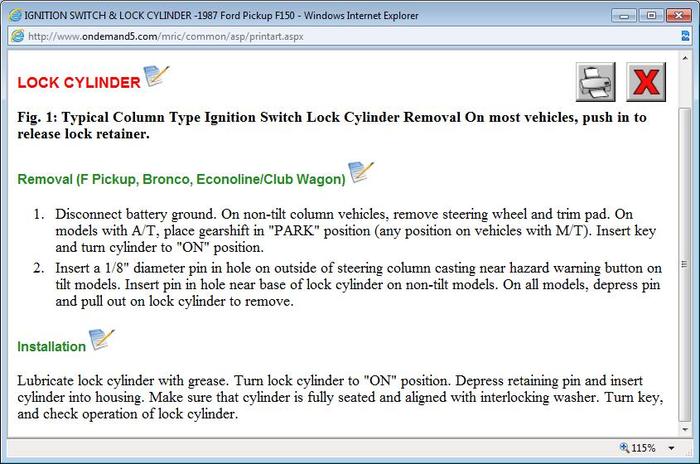700x464 pixels.
Task: Click the red X close article button
Action: pos(646,82)
